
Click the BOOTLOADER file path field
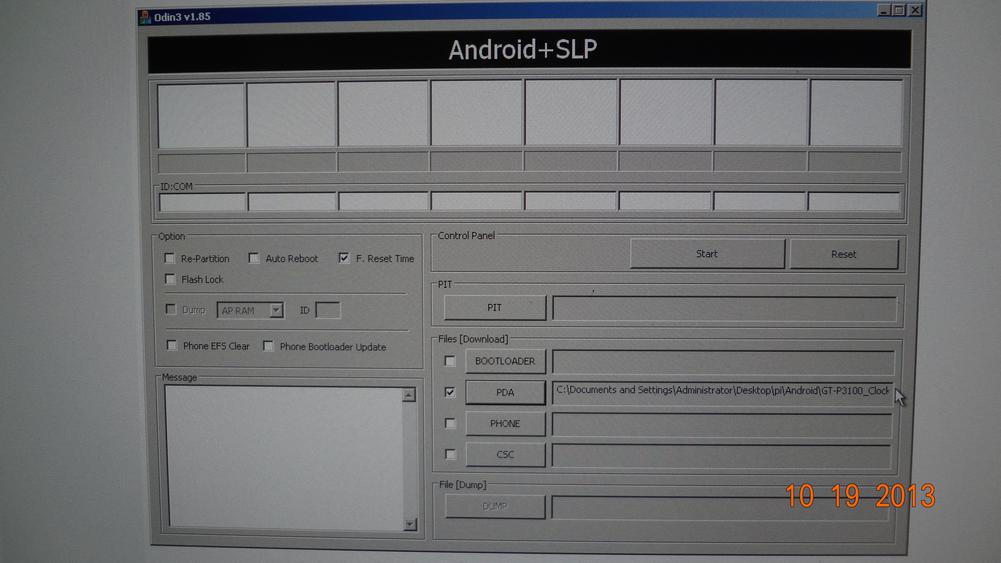tap(723, 362)
